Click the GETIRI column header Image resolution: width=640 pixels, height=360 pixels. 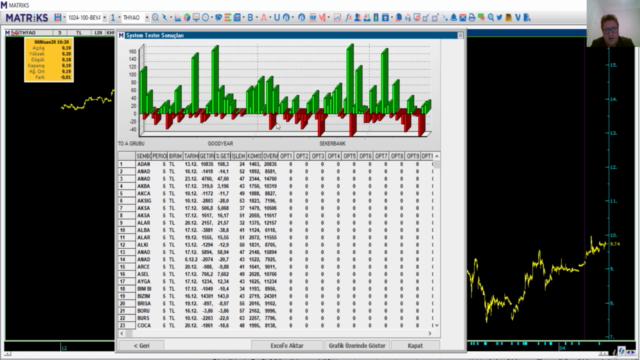207,156
